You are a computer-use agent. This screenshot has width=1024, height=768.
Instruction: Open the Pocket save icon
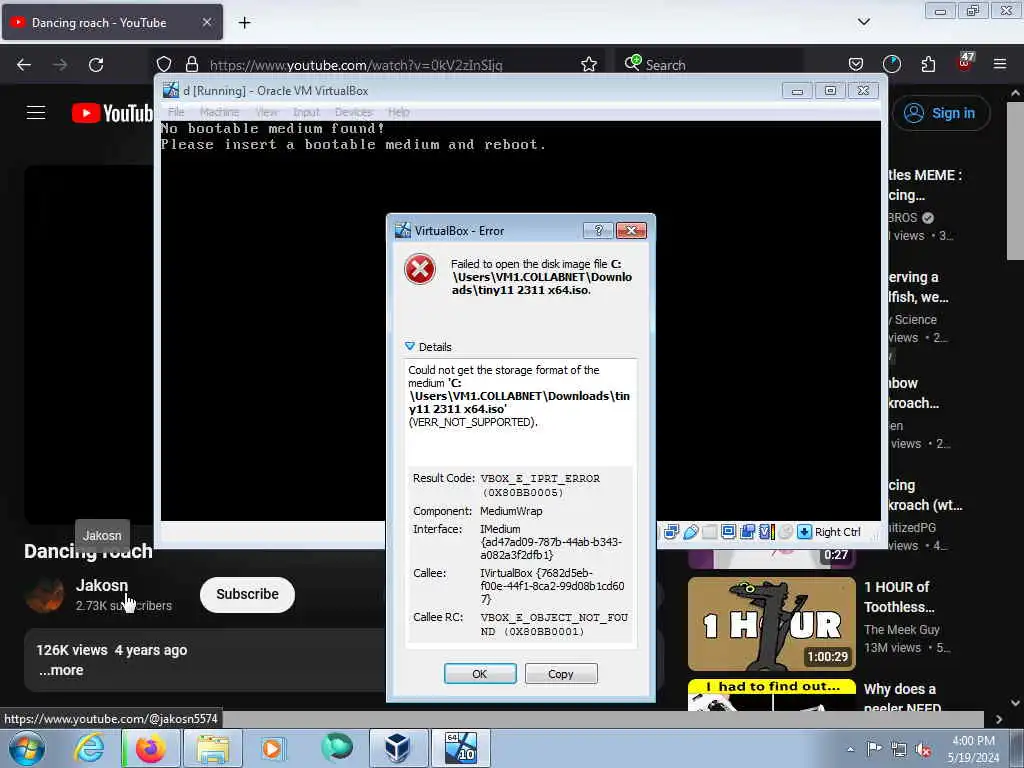856,64
